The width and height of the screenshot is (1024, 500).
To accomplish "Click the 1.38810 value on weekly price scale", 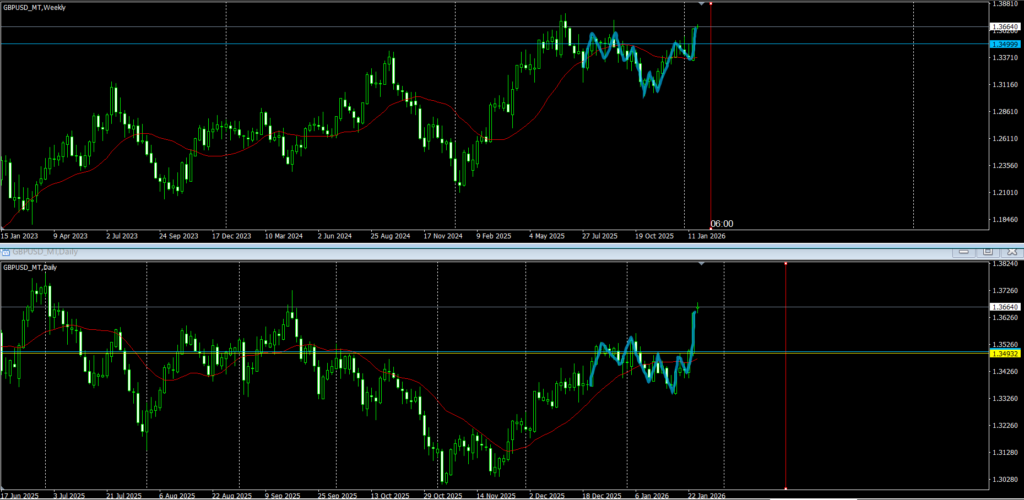I will pos(1002,5).
